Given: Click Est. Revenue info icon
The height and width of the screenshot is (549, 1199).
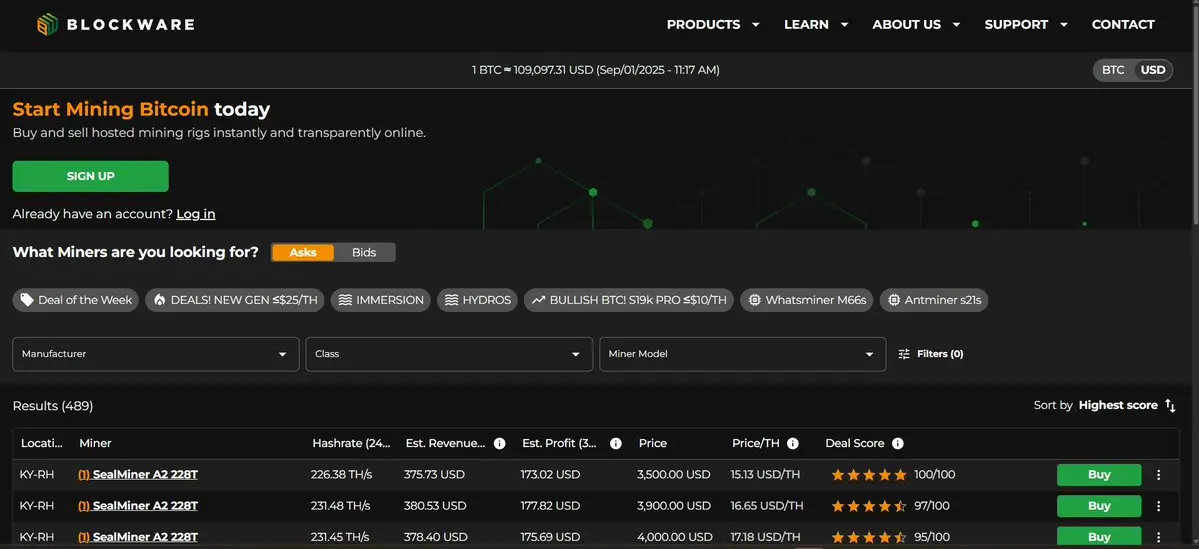Looking at the screenshot, I should tap(499, 443).
